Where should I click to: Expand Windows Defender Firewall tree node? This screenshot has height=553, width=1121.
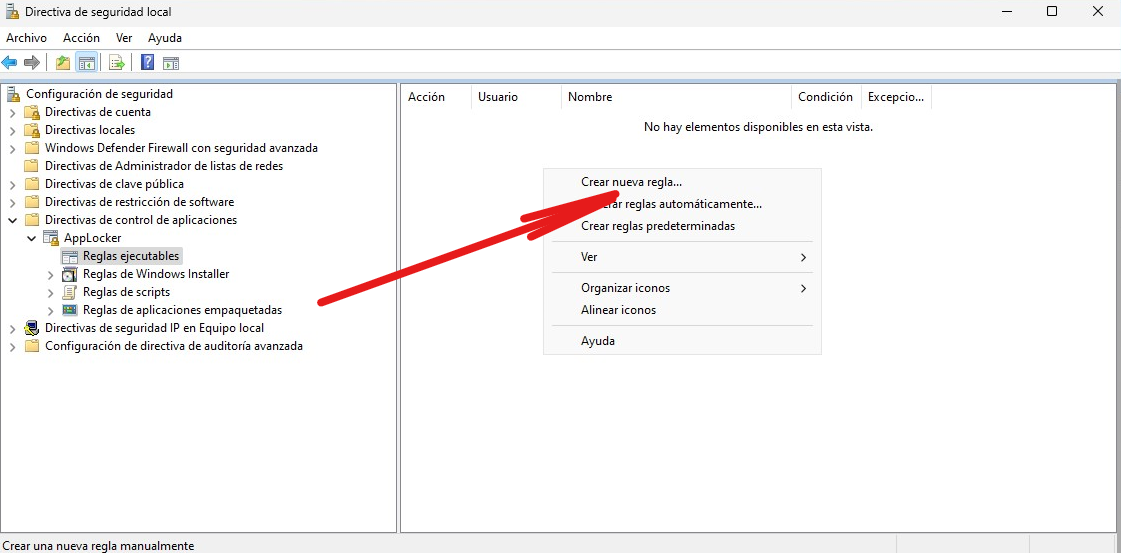tap(13, 148)
